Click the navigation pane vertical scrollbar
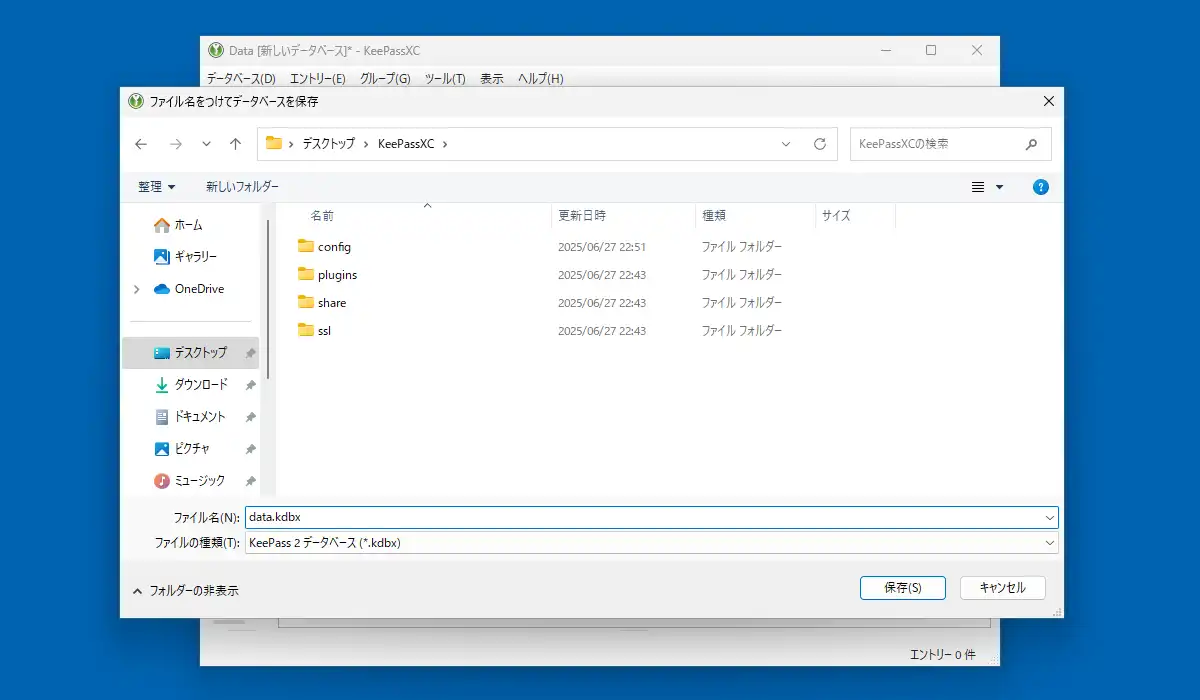1200x700 pixels. pos(268,300)
